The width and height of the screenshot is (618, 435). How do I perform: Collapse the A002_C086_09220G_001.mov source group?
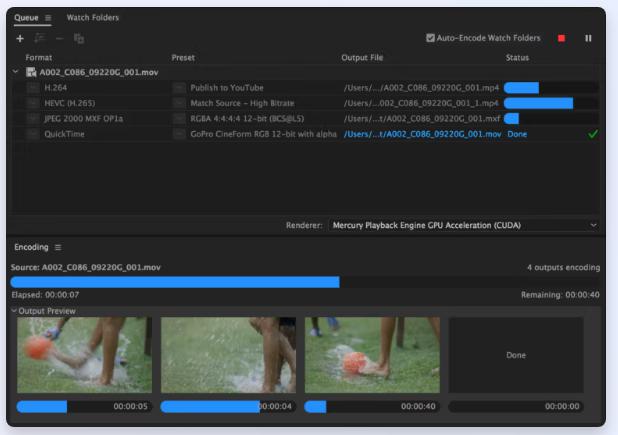[15, 72]
